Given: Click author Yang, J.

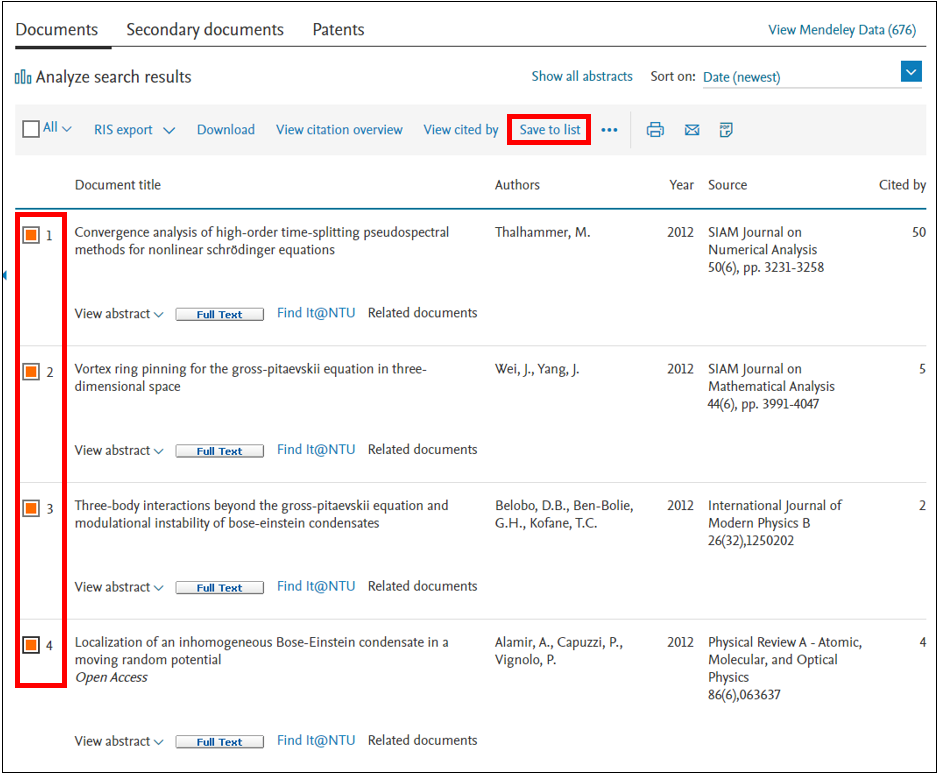Looking at the screenshot, I should coord(558,370).
